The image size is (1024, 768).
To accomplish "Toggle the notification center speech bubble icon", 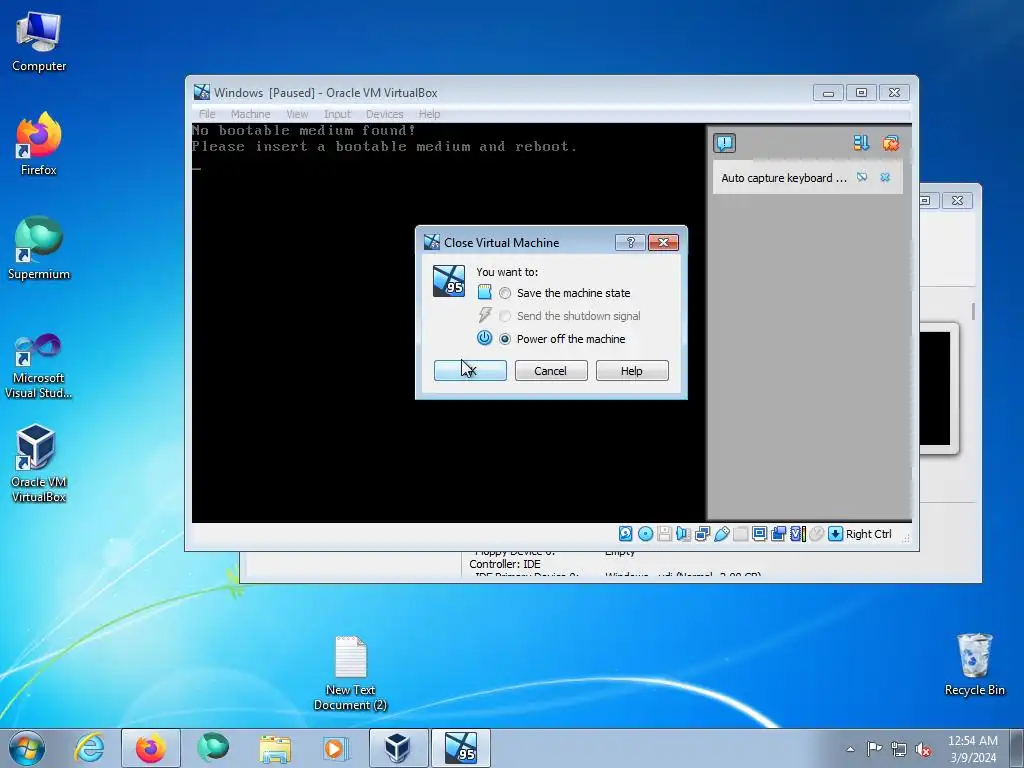I will (724, 143).
